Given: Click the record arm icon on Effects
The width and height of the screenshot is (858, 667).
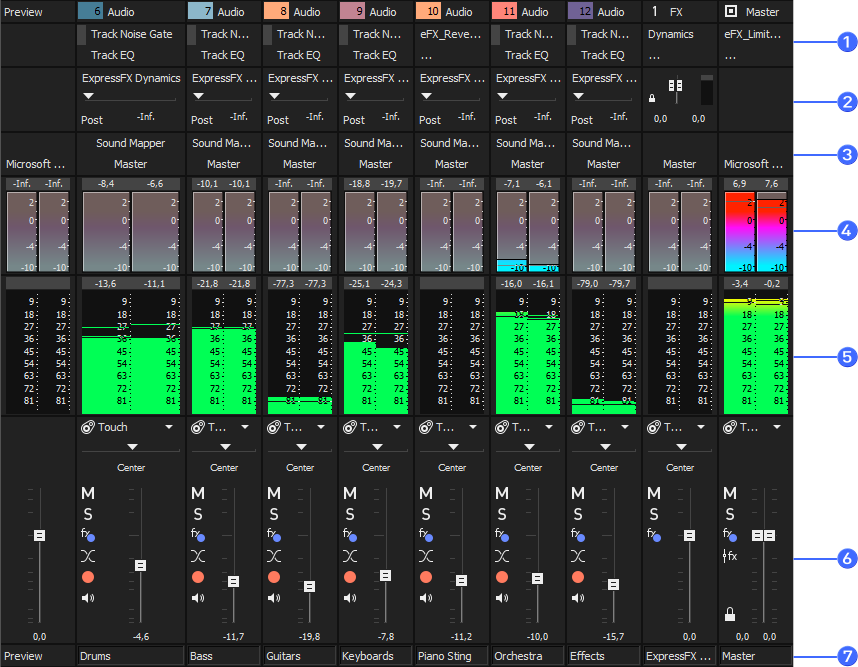Looking at the screenshot, I should coord(578,577).
